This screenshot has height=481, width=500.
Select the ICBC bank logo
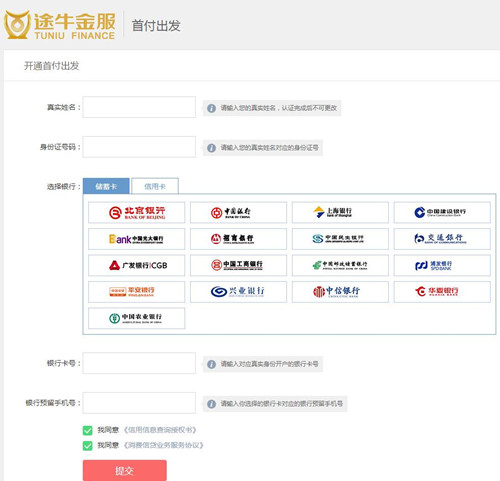238,265
